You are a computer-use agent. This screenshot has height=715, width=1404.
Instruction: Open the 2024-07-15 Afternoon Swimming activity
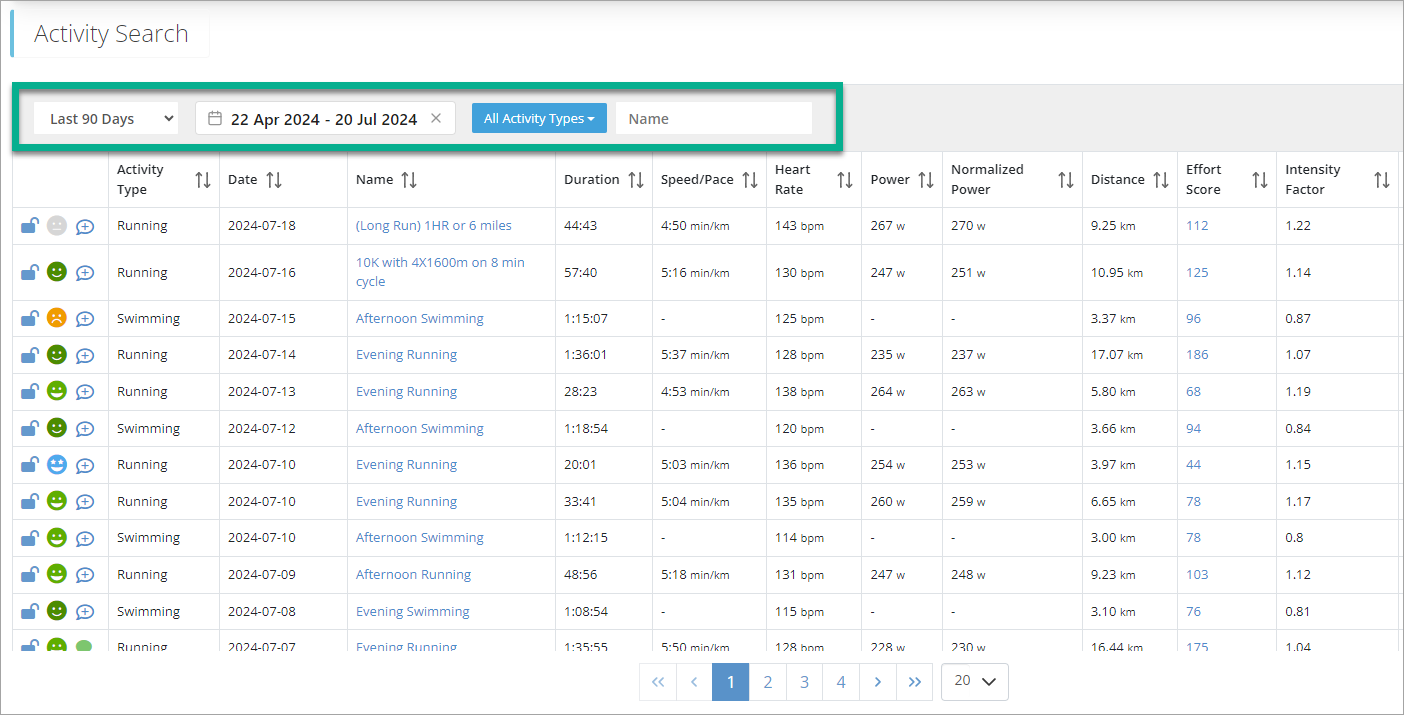(420, 318)
